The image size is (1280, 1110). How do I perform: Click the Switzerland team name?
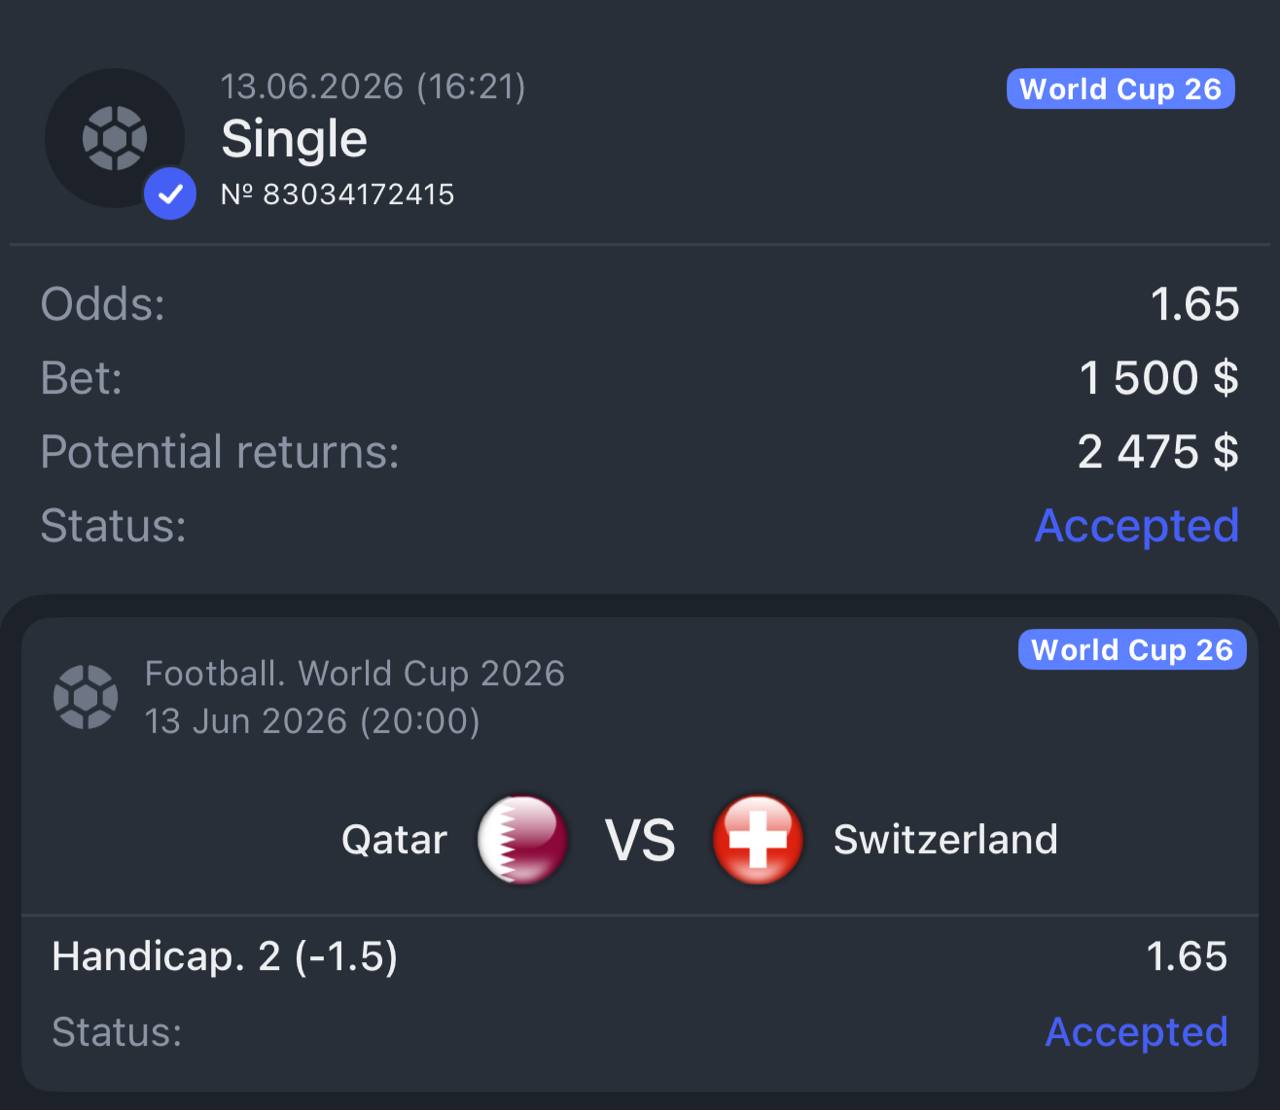point(946,840)
